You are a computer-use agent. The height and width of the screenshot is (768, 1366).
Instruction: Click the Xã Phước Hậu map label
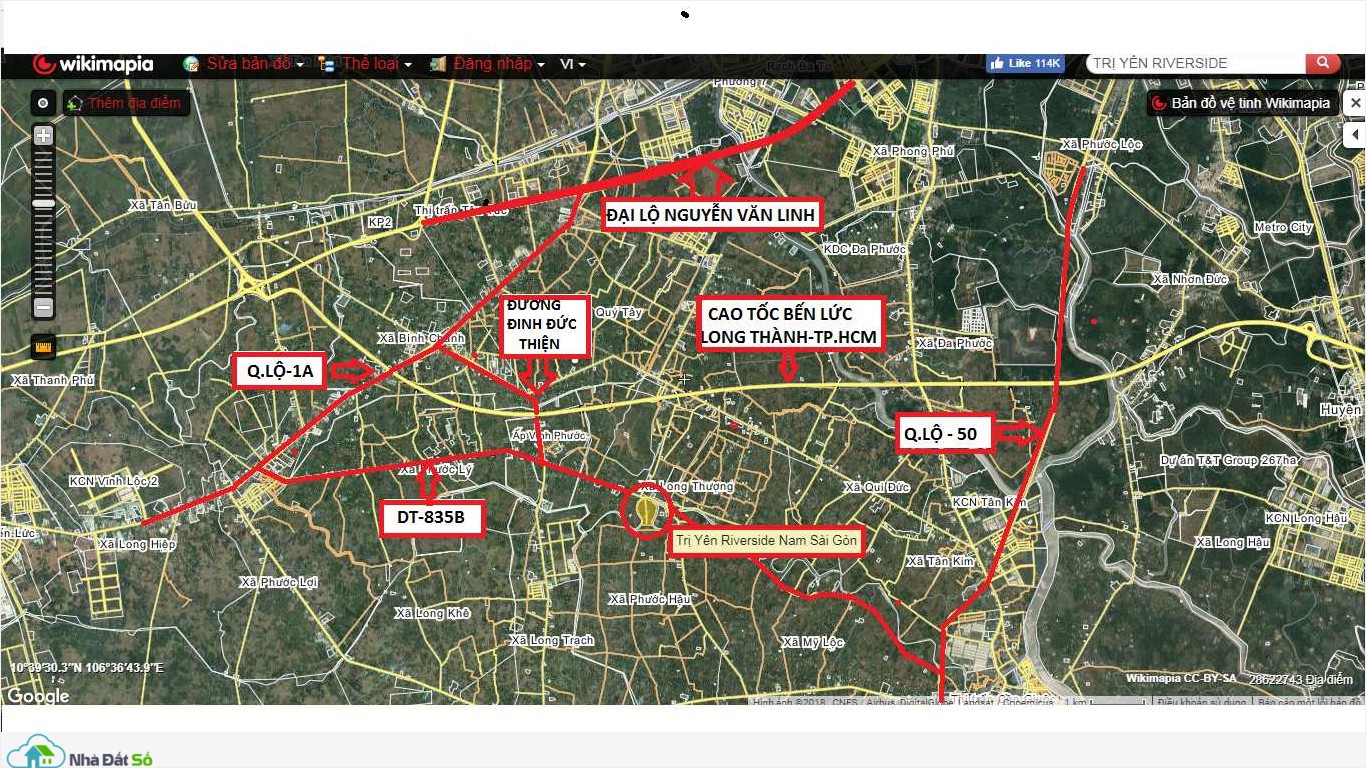[x=650, y=599]
